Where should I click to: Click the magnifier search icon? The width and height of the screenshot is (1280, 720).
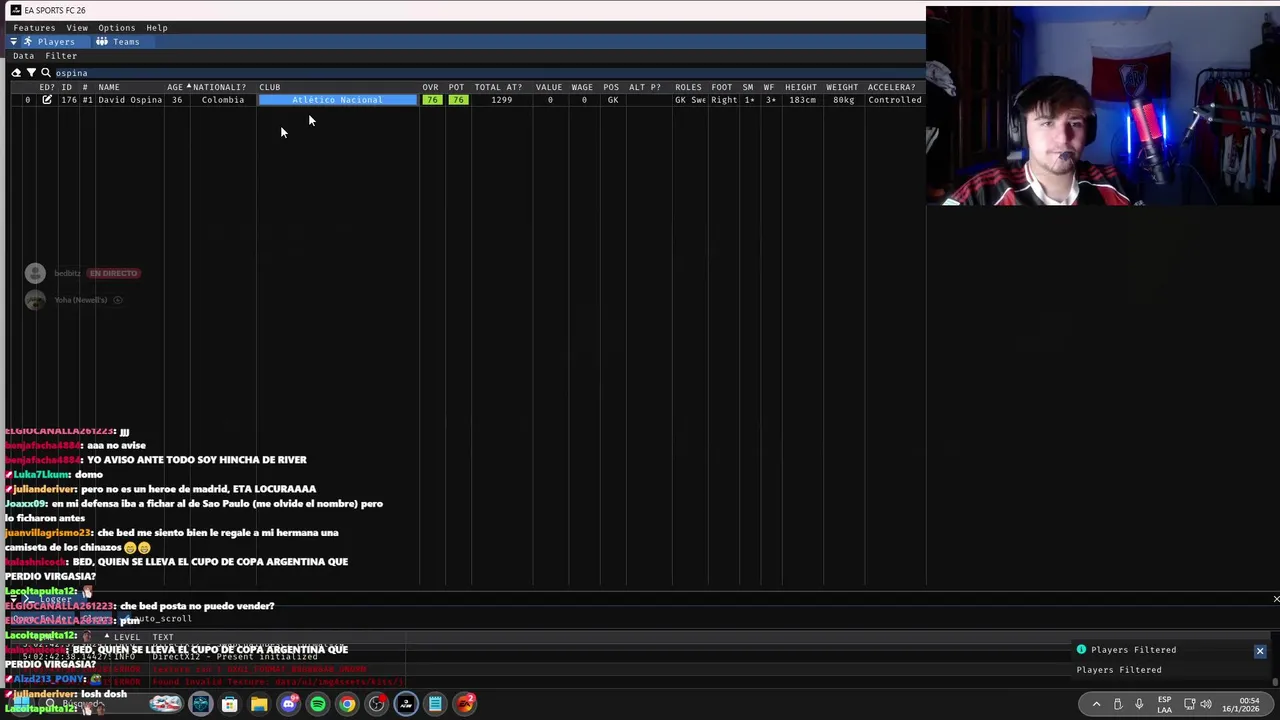(x=46, y=73)
